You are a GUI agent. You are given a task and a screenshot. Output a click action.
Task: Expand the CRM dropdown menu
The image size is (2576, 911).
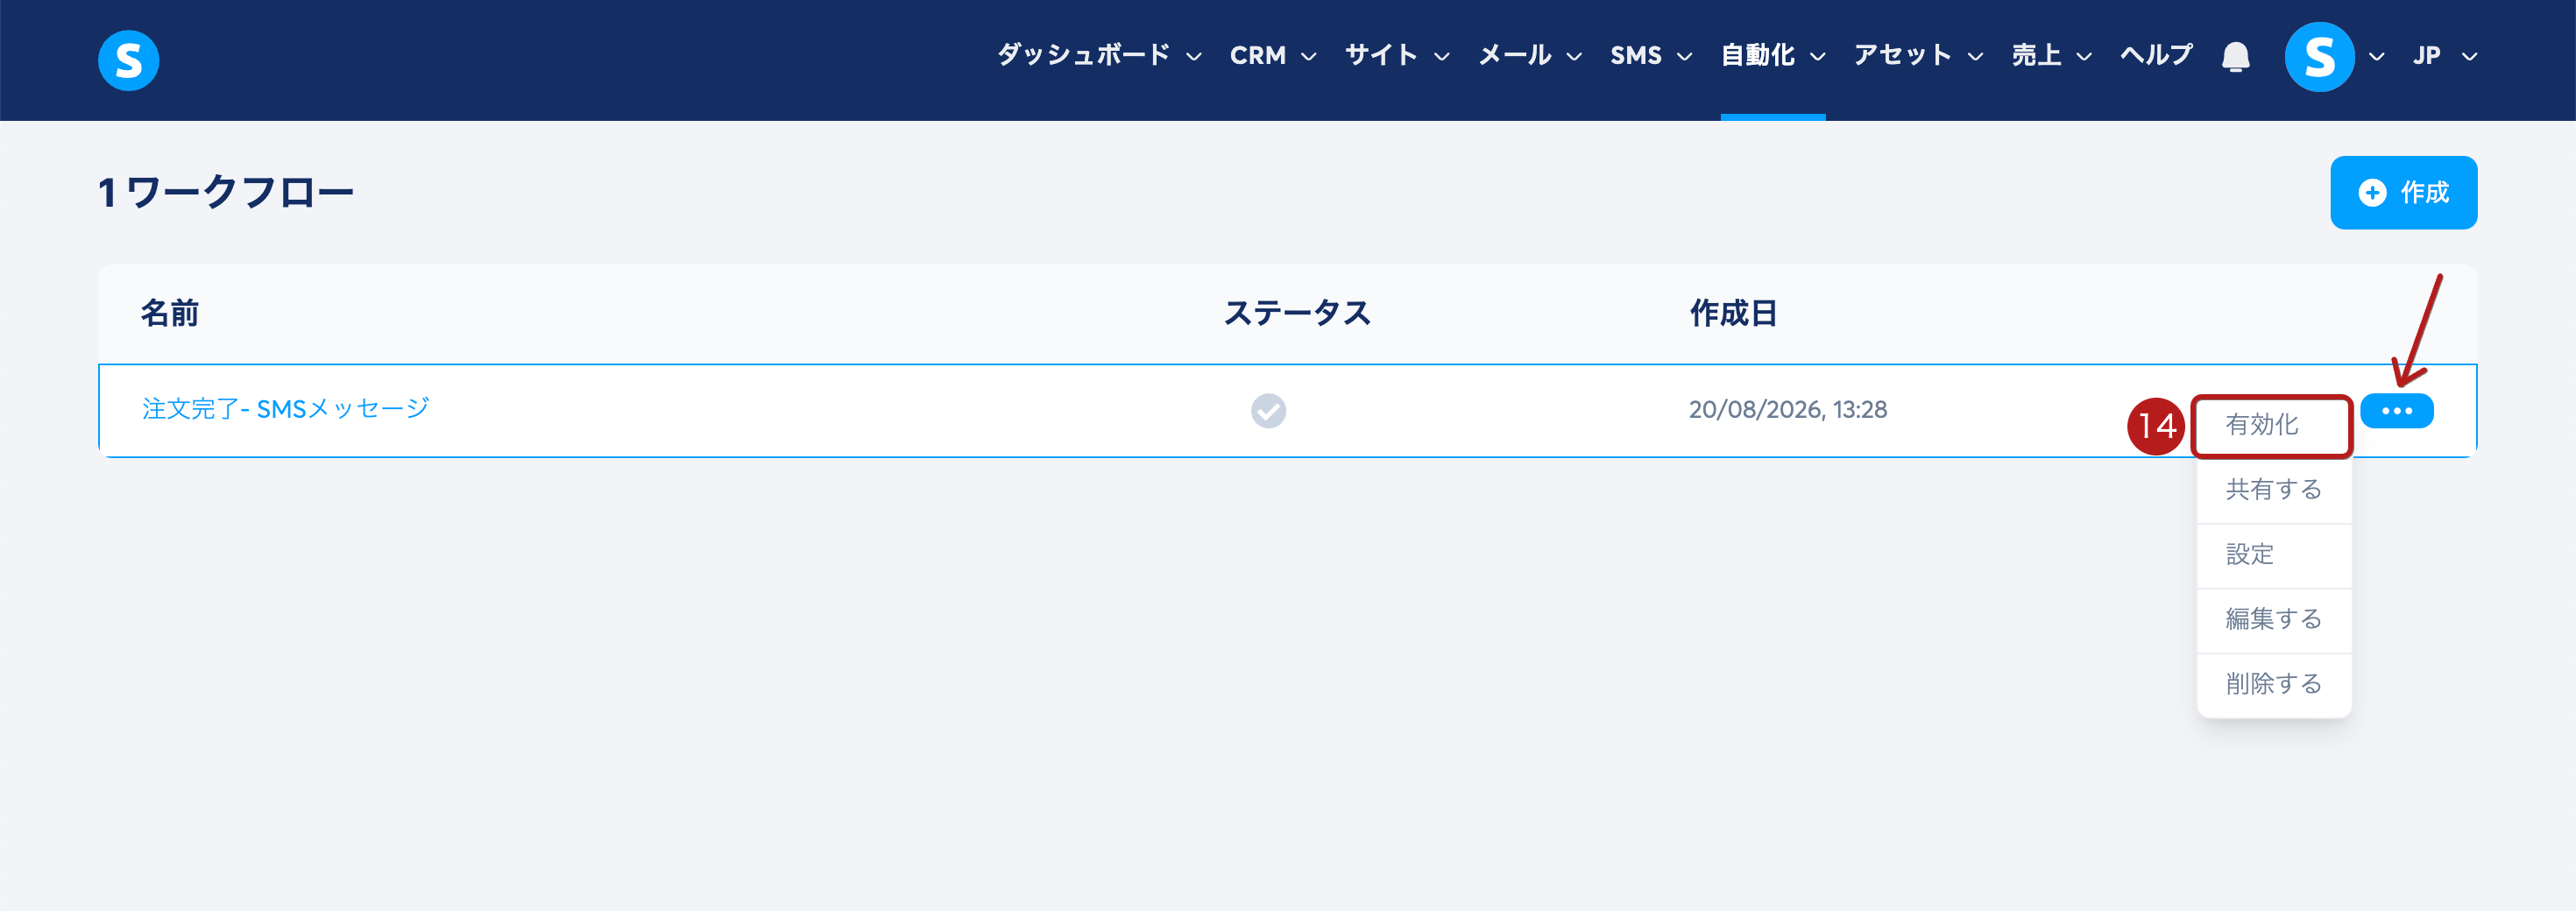[1272, 56]
